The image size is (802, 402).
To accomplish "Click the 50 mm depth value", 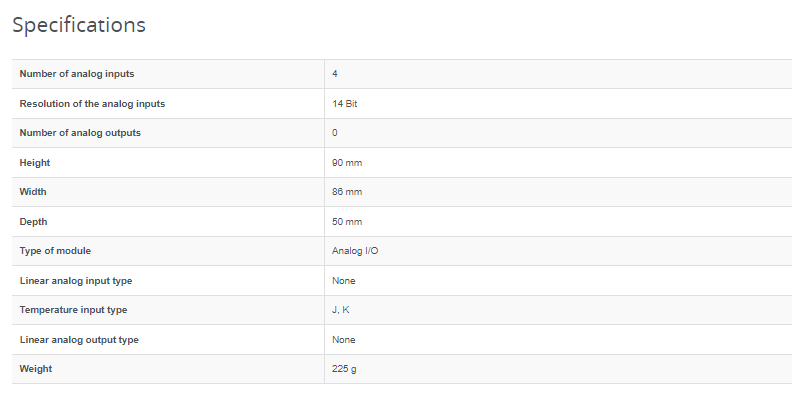I will (347, 221).
